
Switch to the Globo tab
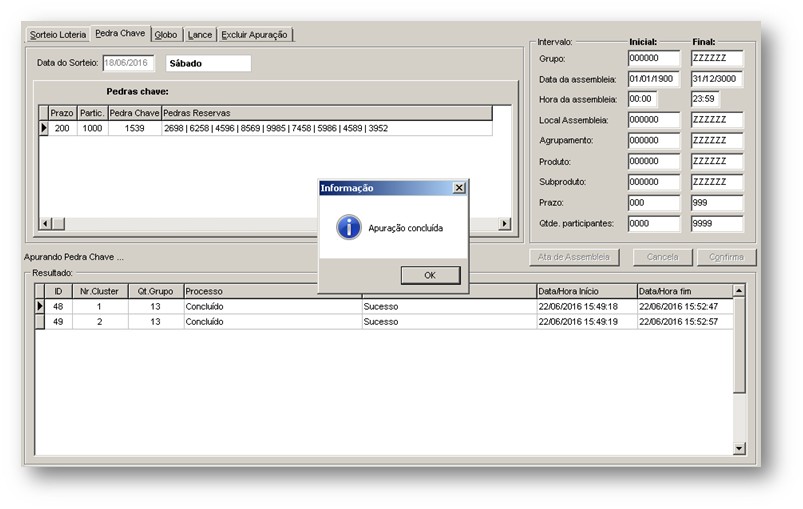coord(166,35)
